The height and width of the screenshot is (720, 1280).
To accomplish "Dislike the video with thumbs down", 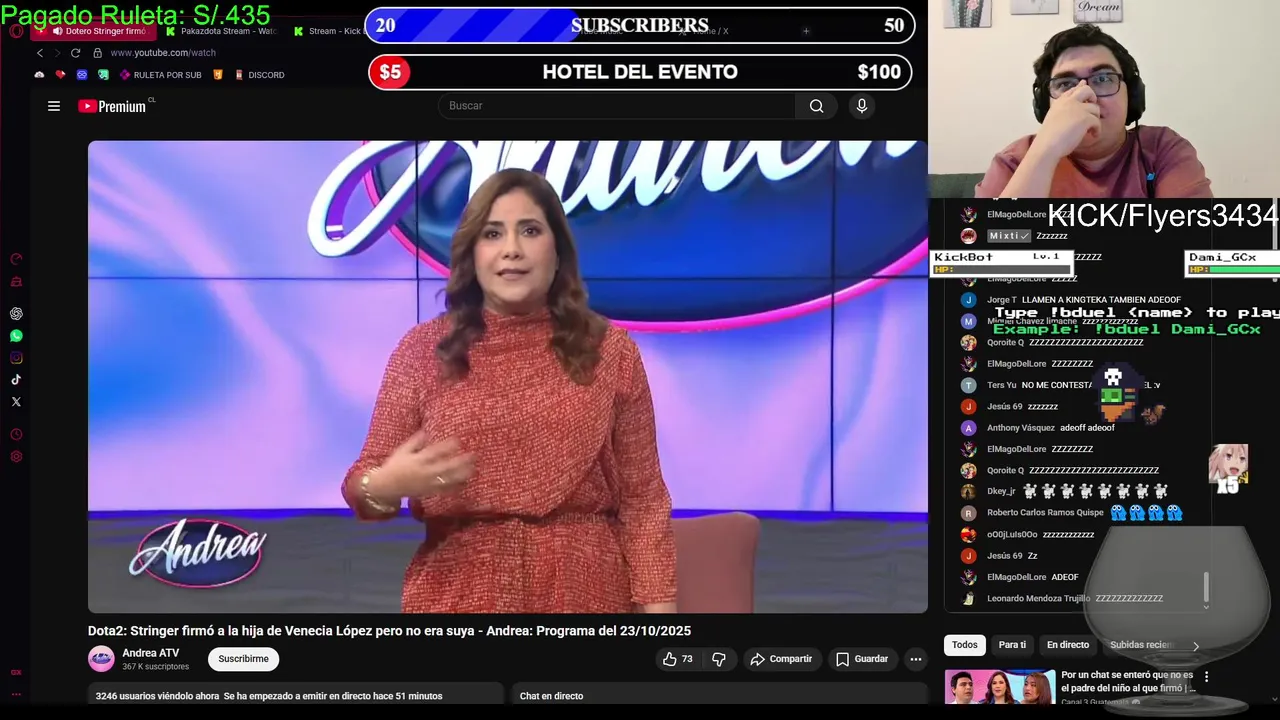I will point(719,659).
